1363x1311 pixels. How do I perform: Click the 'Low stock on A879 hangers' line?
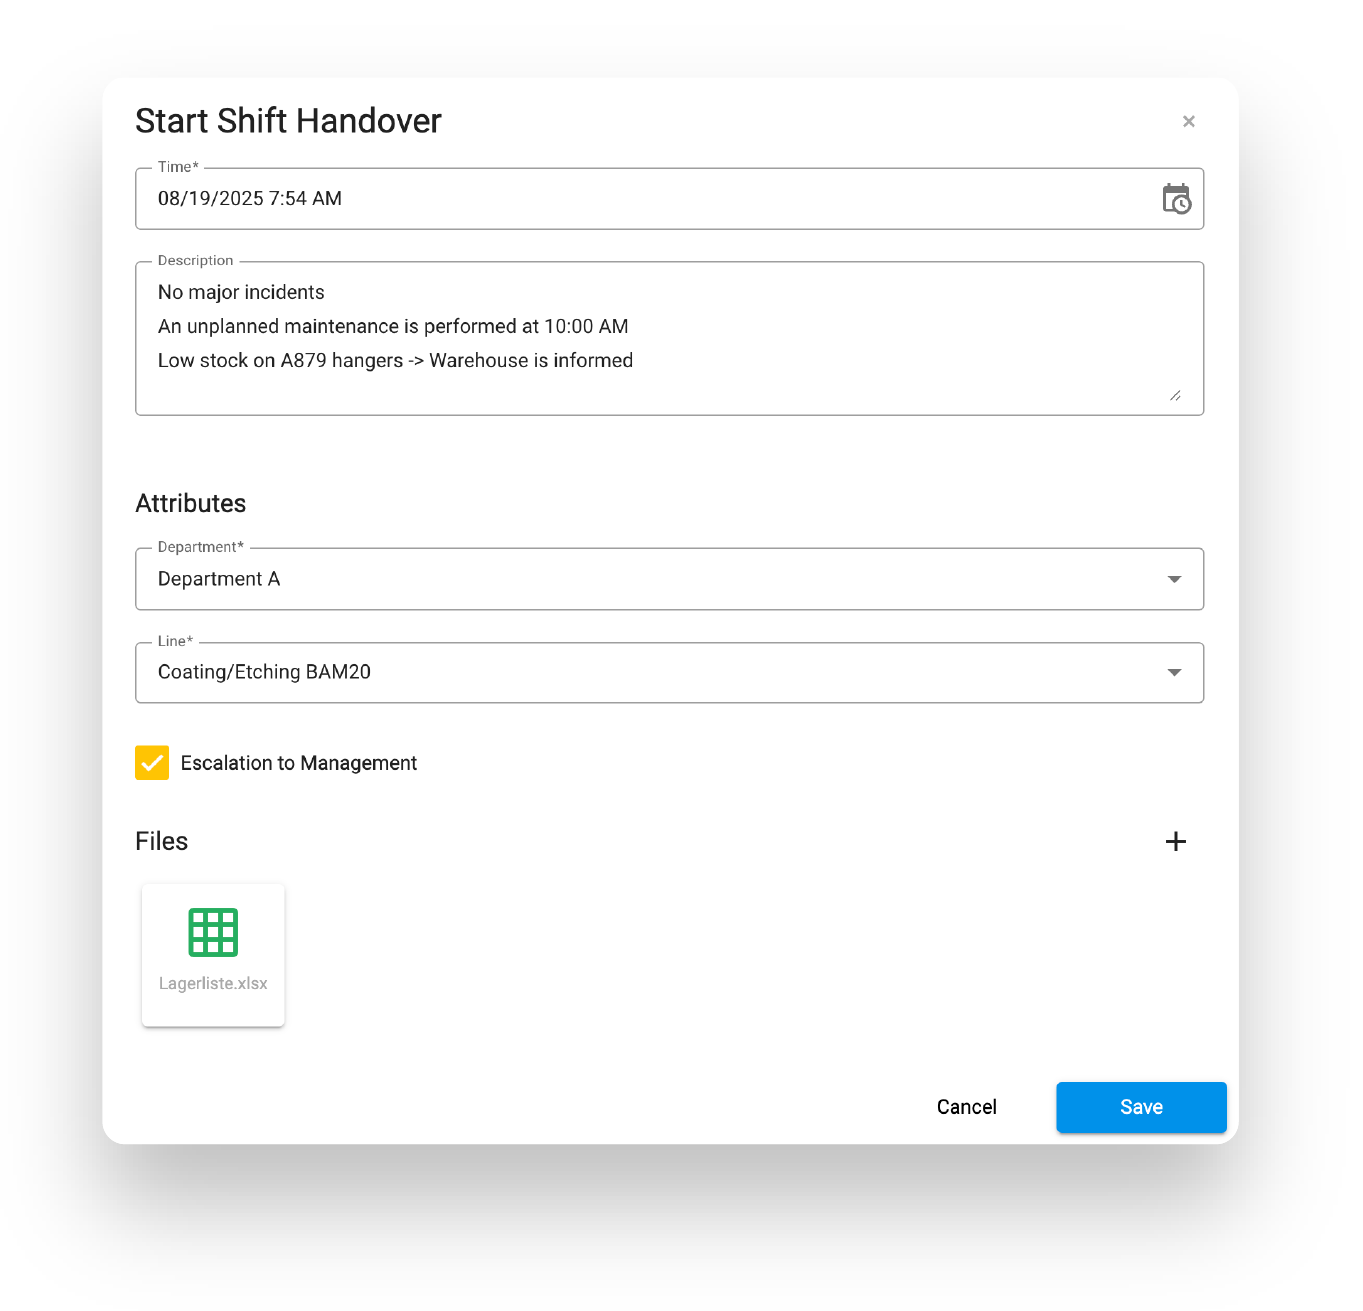tap(395, 360)
